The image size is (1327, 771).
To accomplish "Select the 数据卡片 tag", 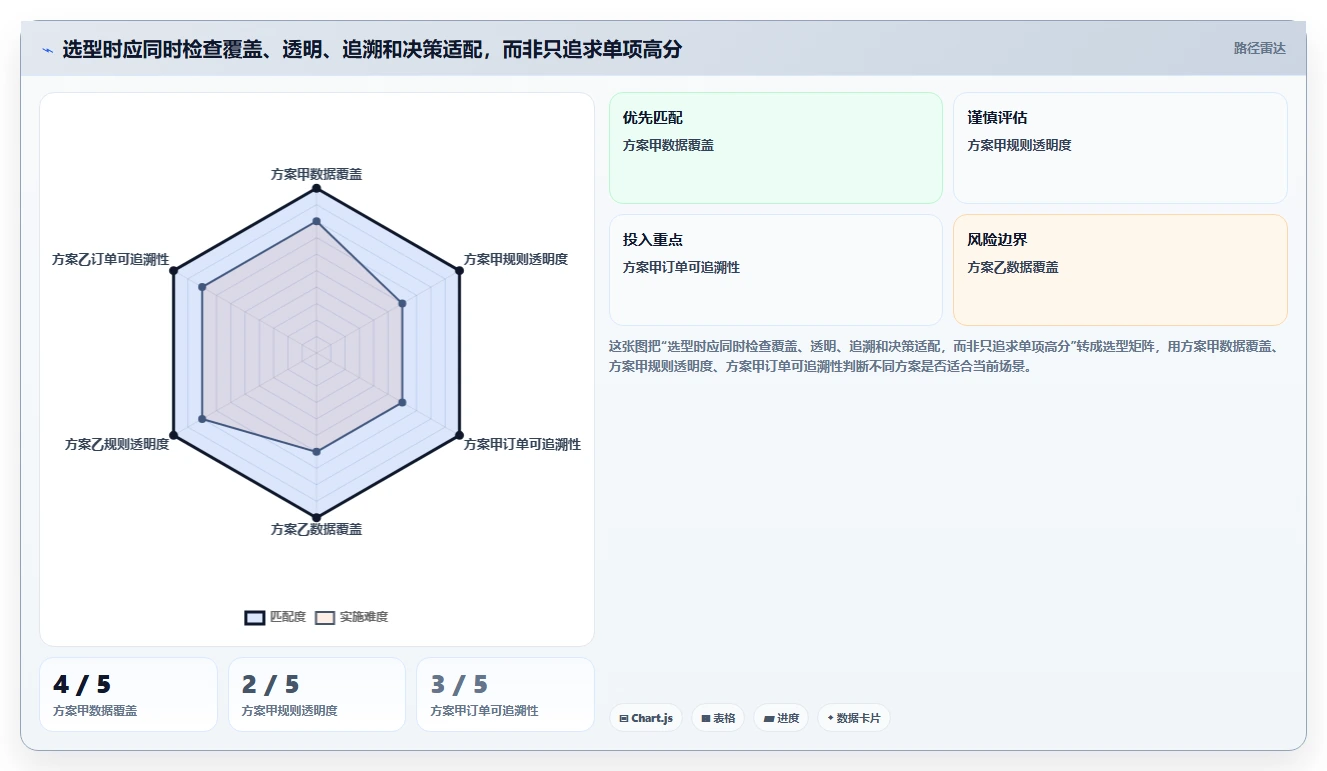I will pyautogui.click(x=854, y=718).
